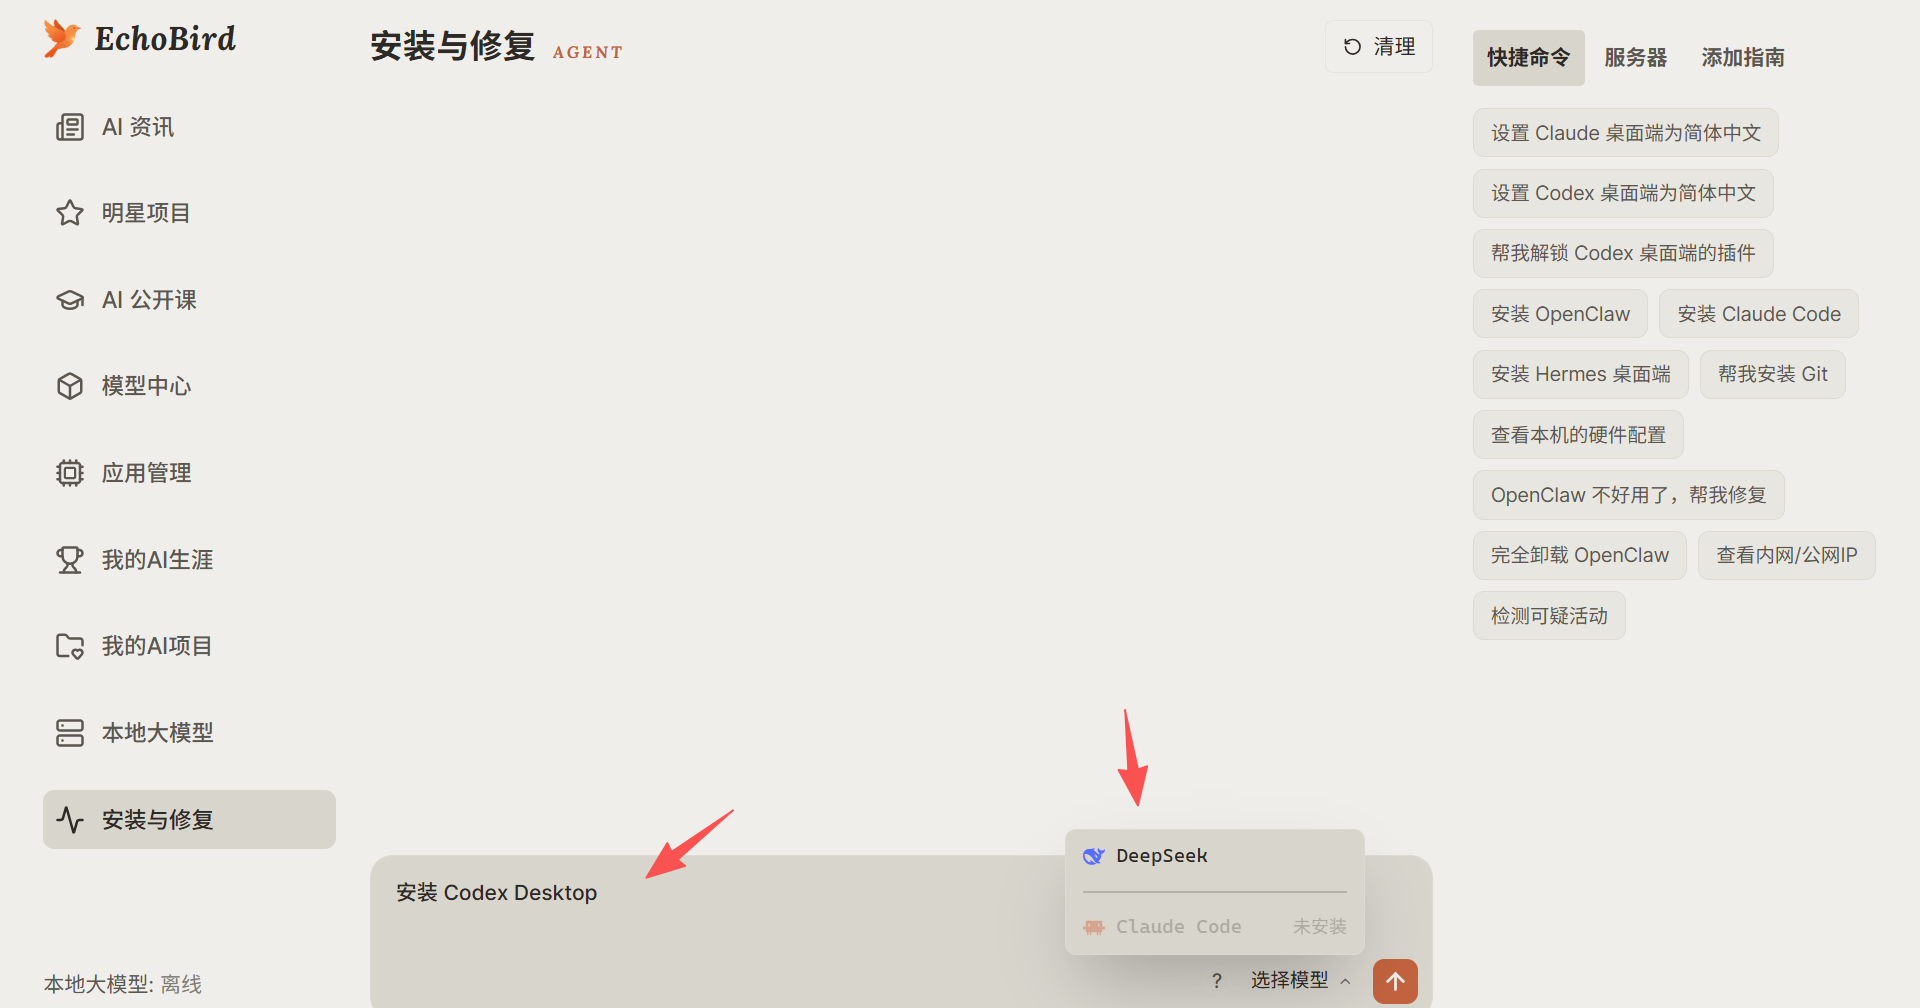The height and width of the screenshot is (1008, 1920).
Task: Click the 检测可疑活动 shortcut
Action: pos(1549,616)
